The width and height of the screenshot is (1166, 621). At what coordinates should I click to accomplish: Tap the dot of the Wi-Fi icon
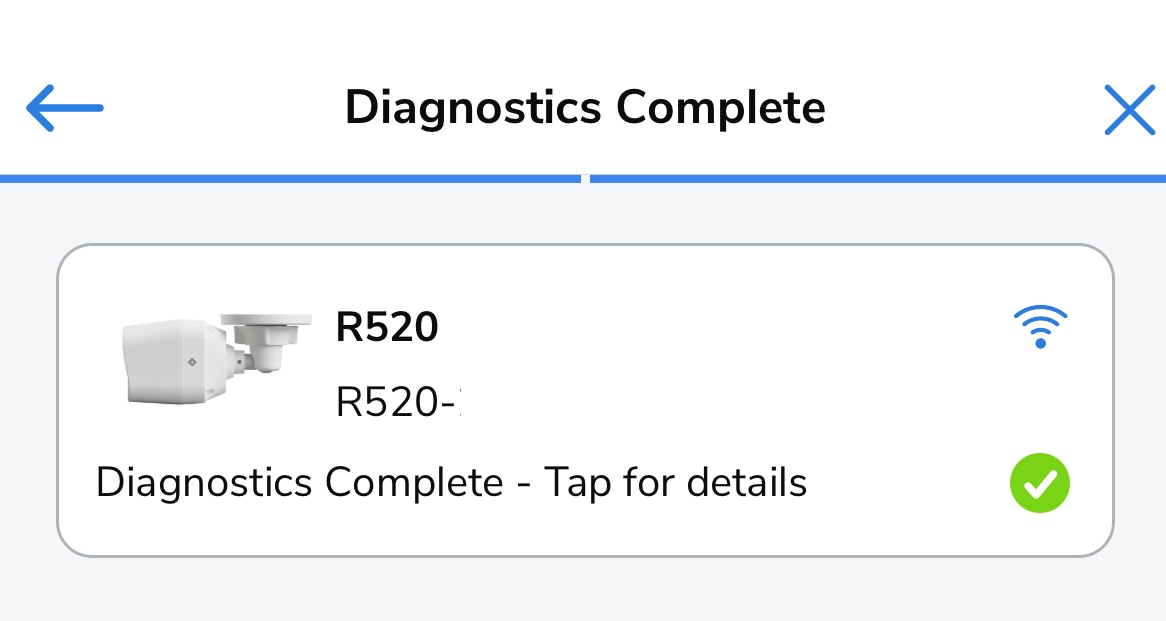click(x=1040, y=343)
